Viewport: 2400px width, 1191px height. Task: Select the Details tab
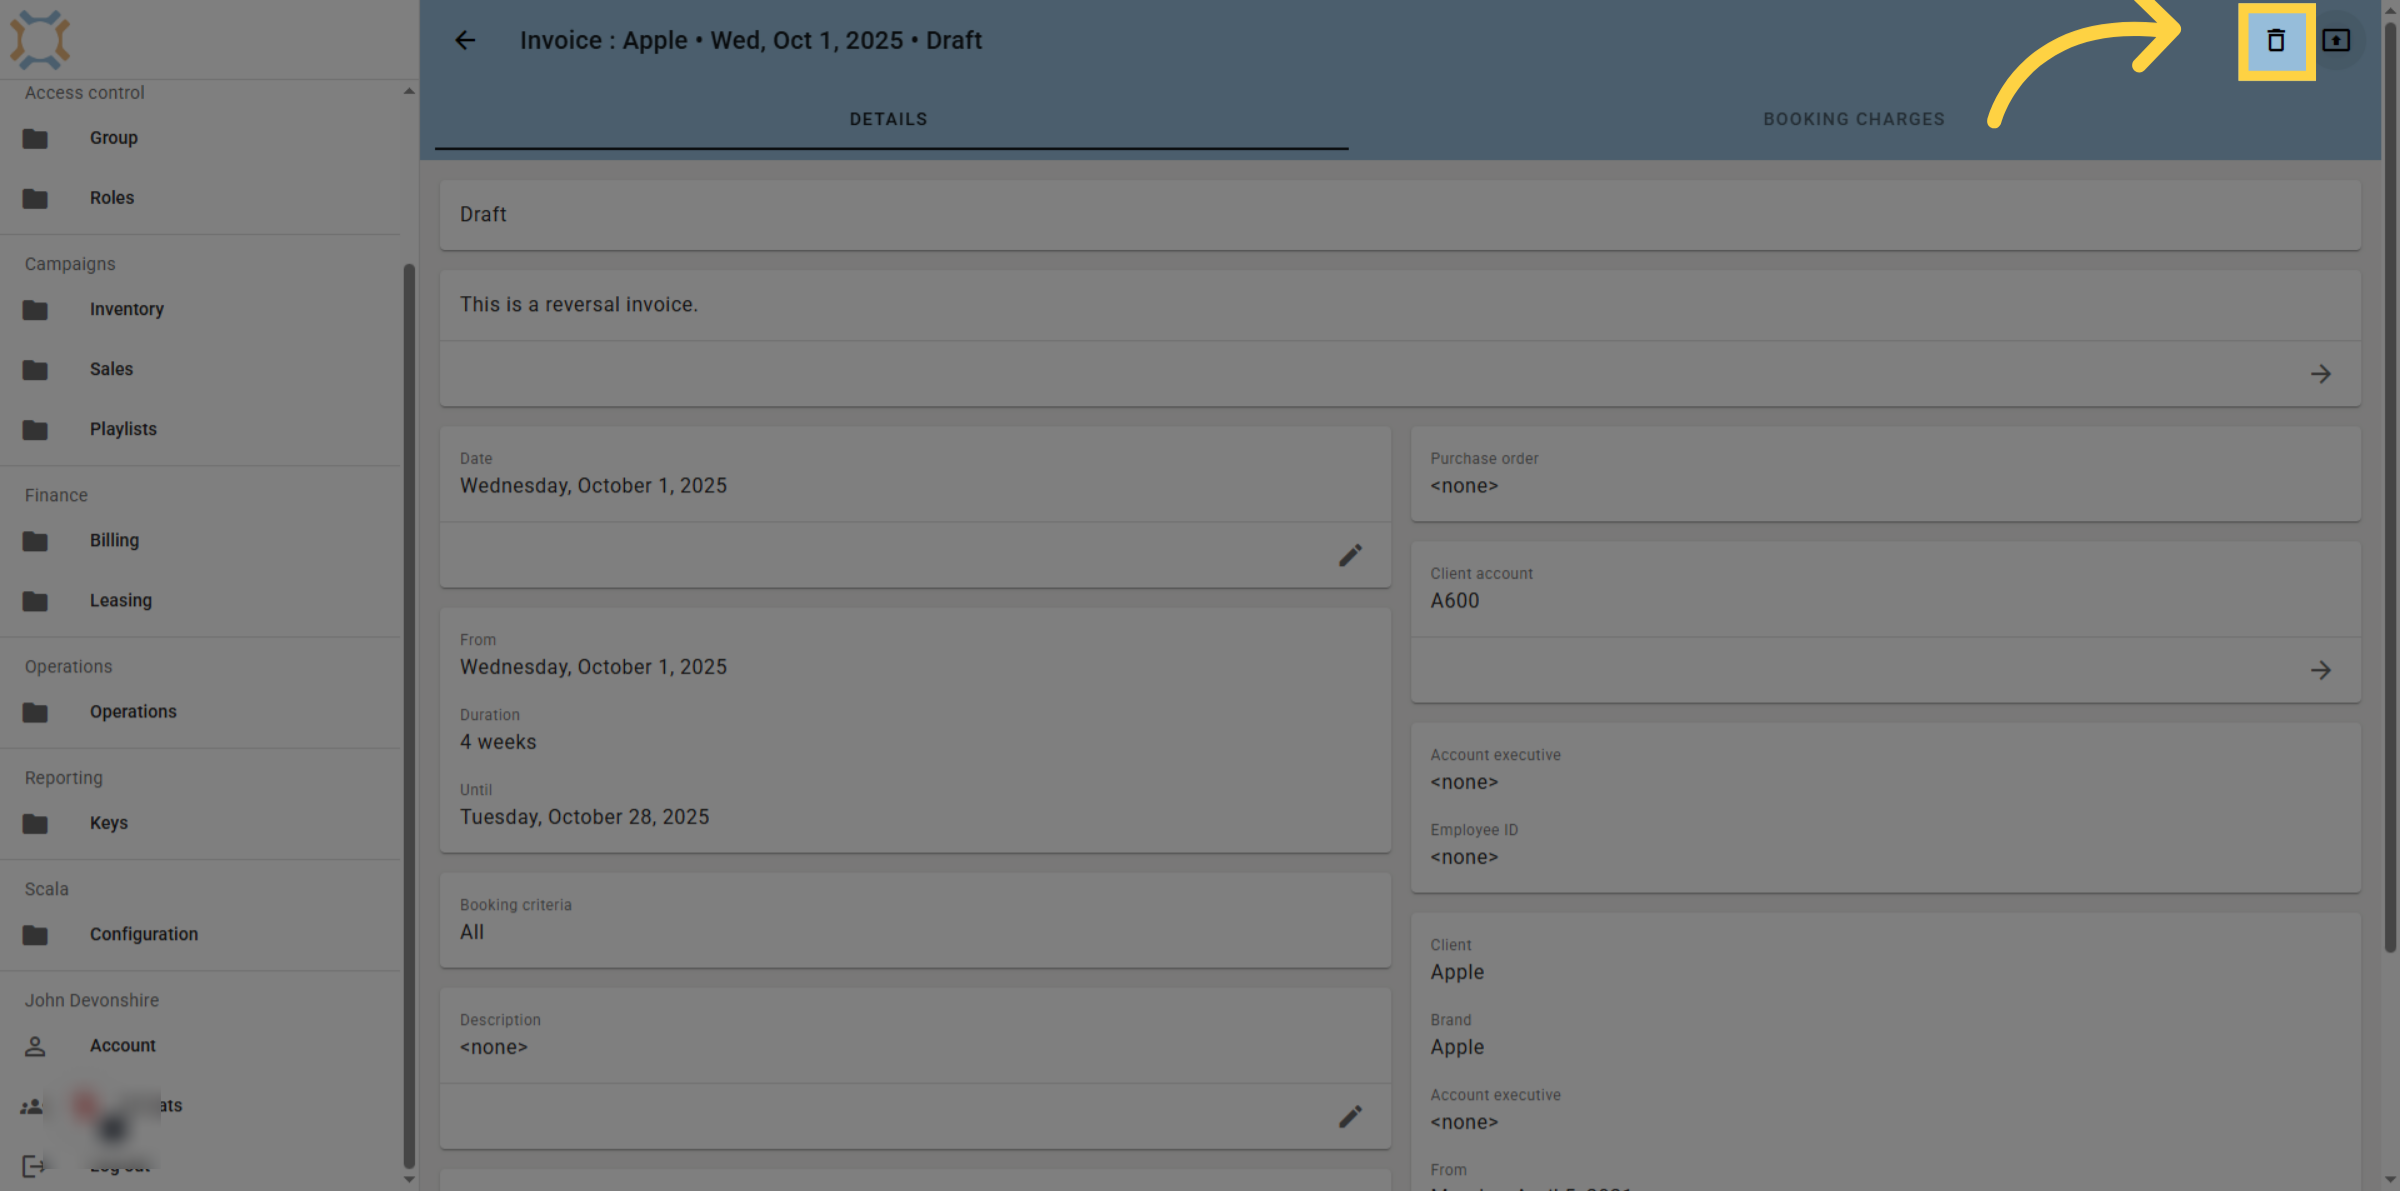click(888, 119)
